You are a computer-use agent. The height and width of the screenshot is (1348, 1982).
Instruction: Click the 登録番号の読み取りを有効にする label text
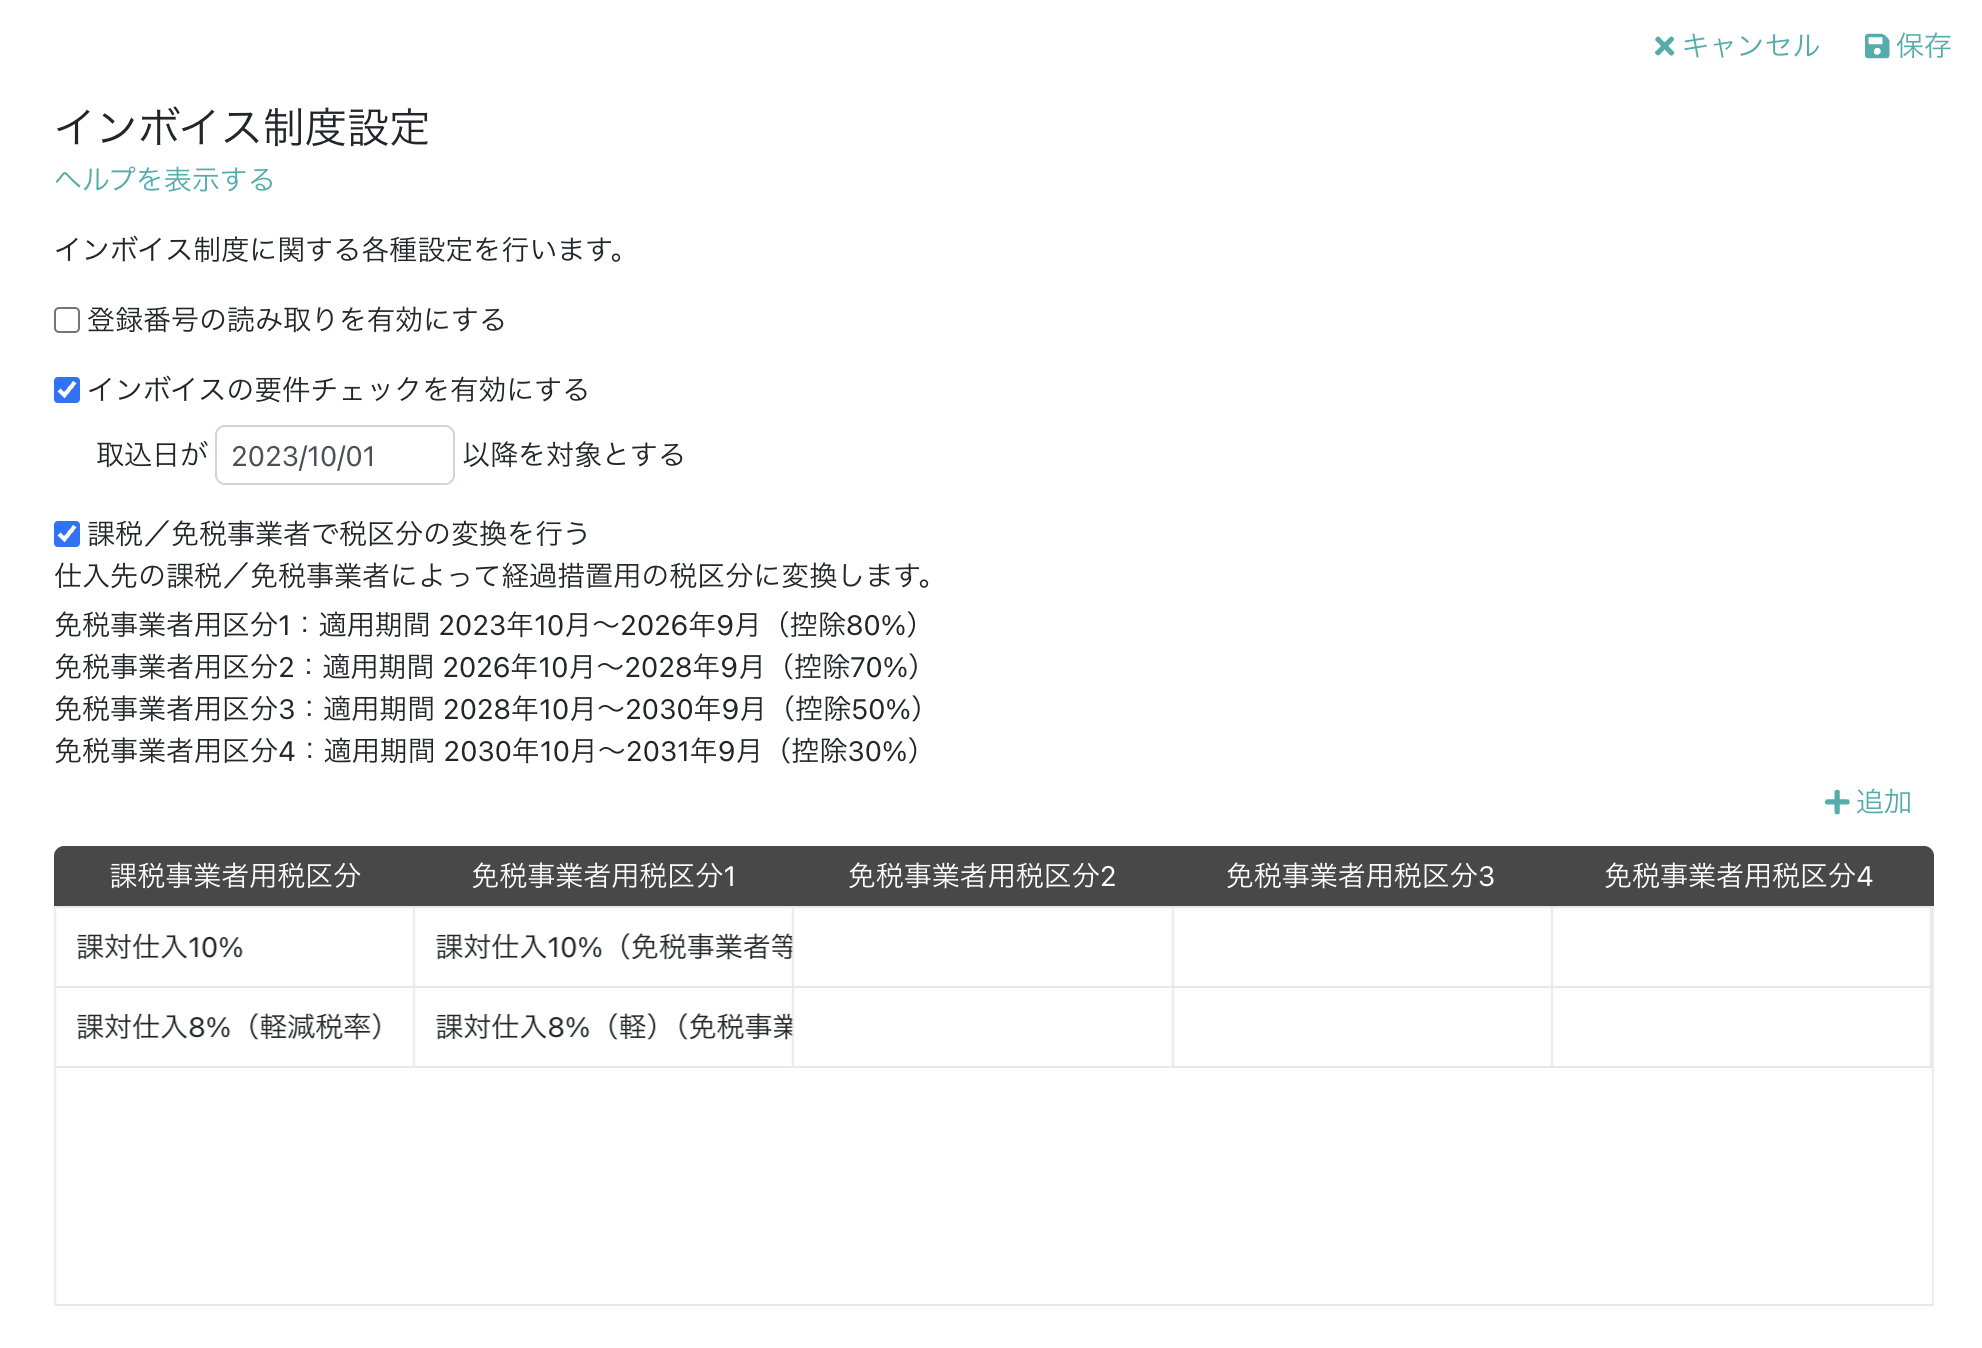point(297,320)
